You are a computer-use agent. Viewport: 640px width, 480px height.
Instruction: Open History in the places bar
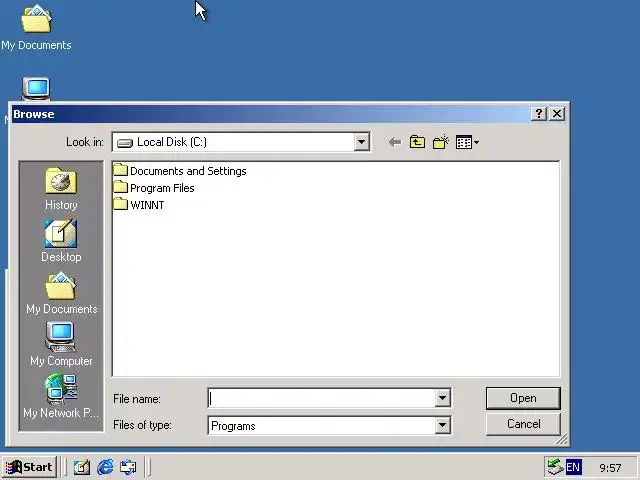pos(61,189)
